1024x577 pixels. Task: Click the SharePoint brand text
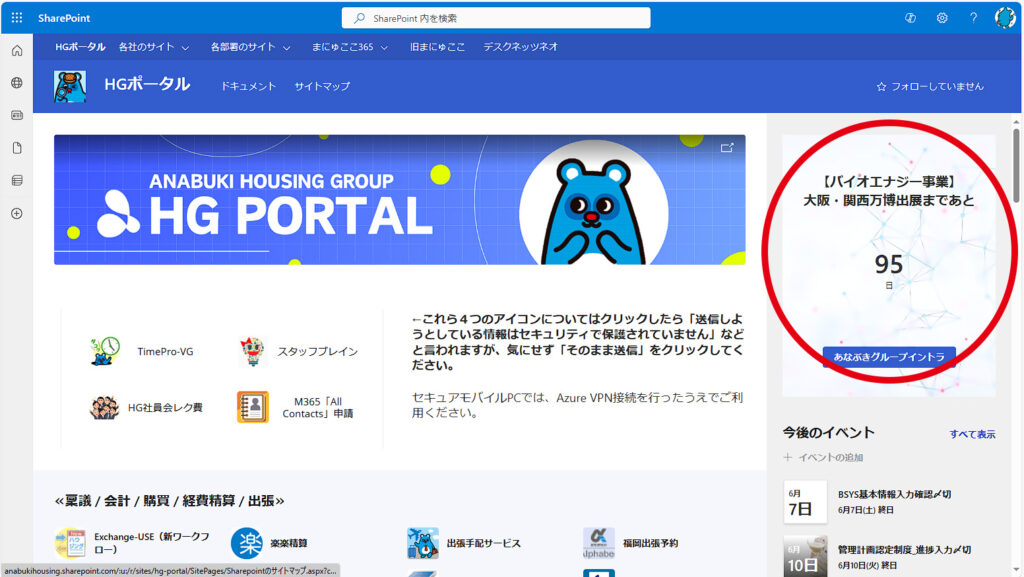[64, 18]
